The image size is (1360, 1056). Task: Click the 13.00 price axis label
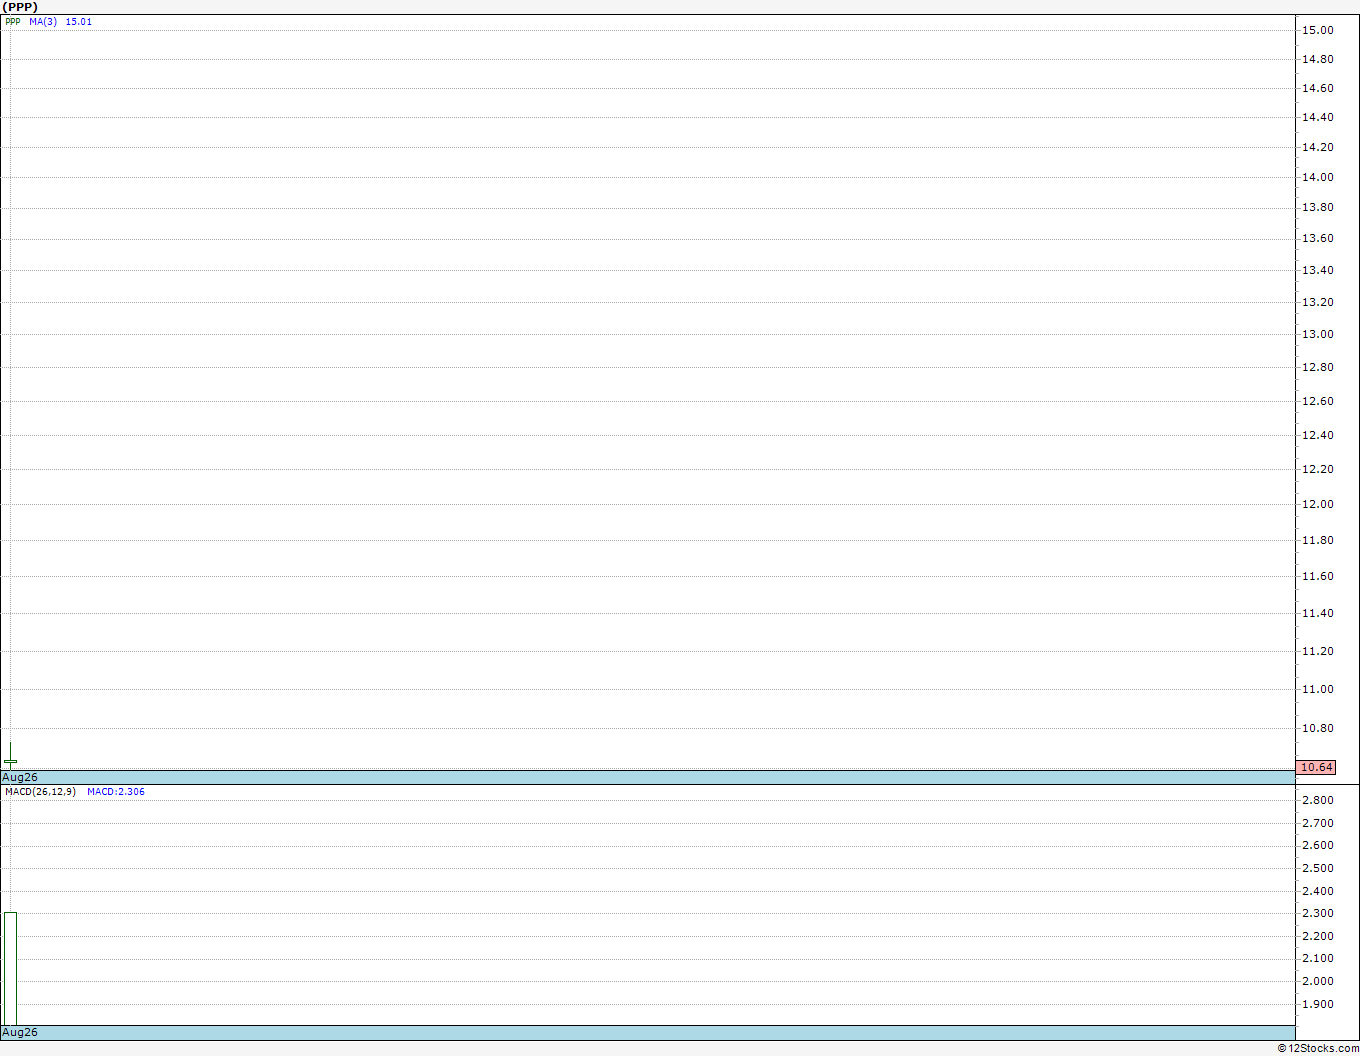1317,334
